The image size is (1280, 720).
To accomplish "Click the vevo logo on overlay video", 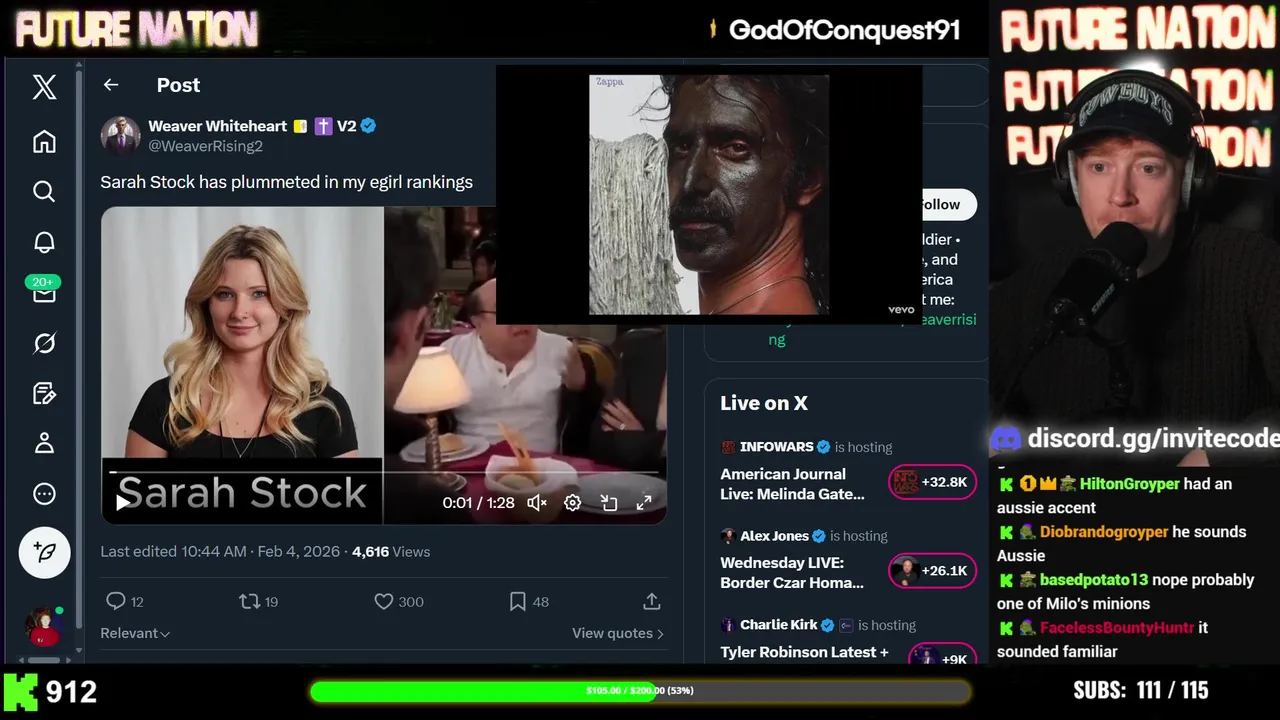I will 901,310.
